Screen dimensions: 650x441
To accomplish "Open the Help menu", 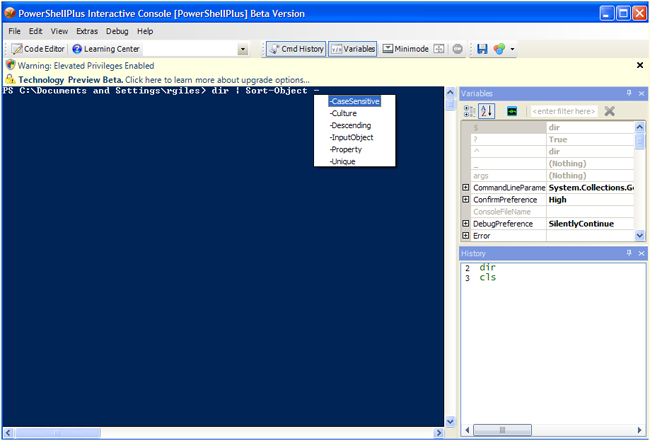I will [x=145, y=31].
